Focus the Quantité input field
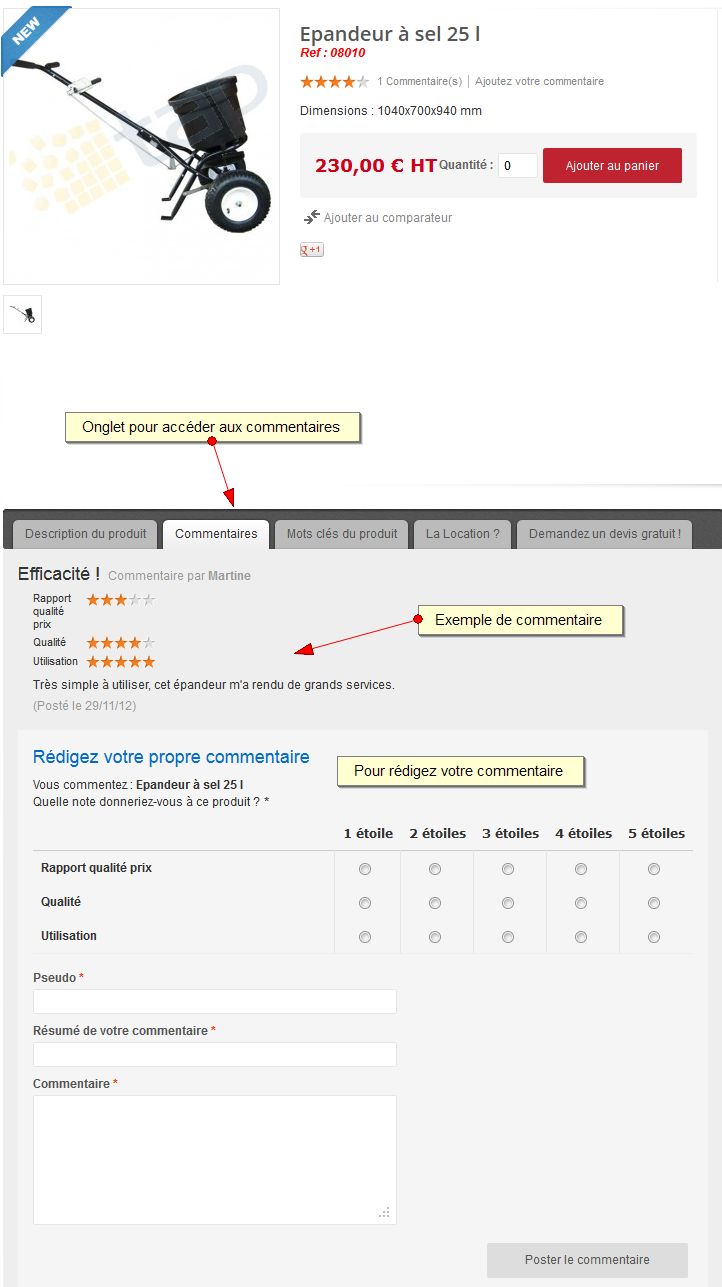722x1287 pixels. (x=518, y=165)
